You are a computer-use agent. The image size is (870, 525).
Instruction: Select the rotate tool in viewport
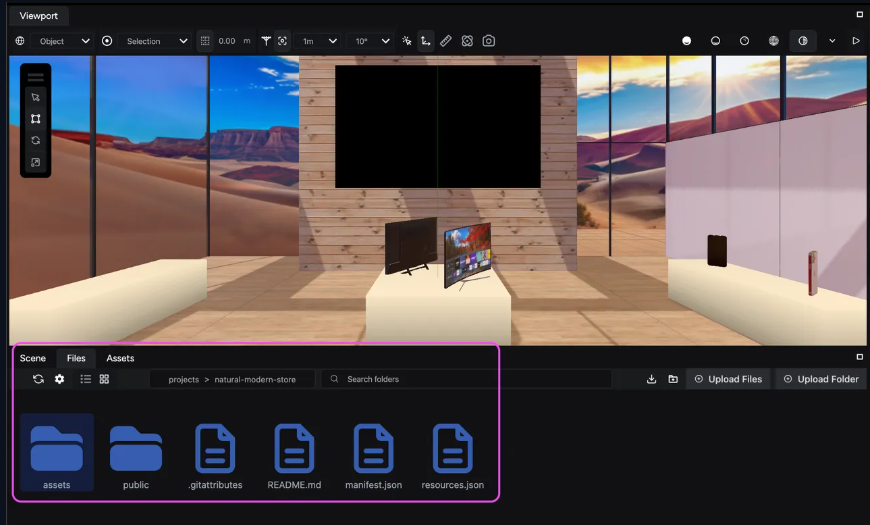[36, 140]
